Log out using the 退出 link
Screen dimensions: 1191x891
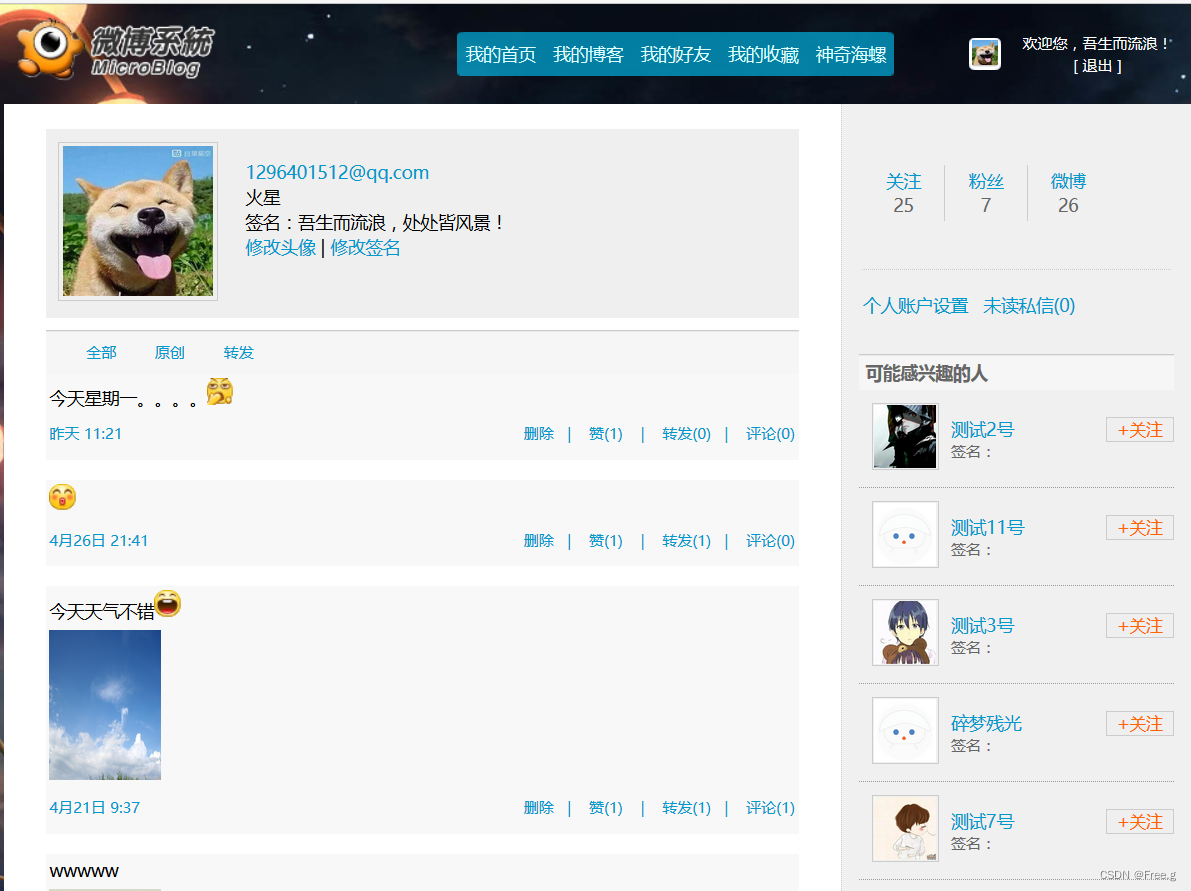point(1097,66)
